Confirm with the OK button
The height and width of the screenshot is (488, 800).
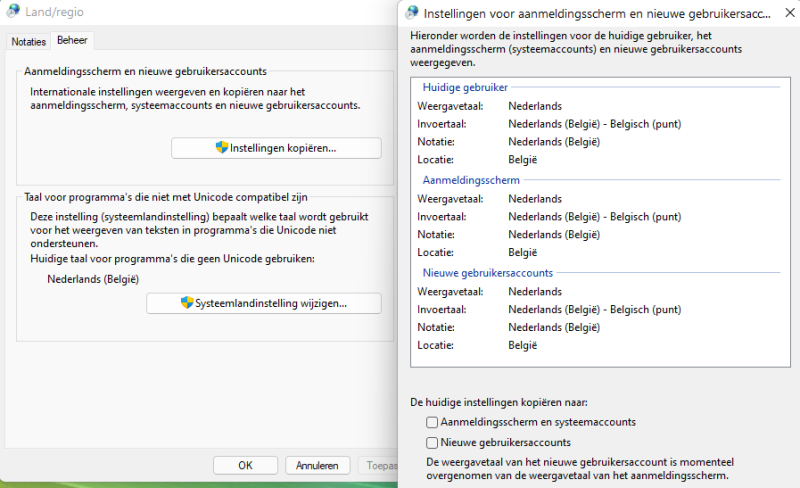pyautogui.click(x=245, y=465)
